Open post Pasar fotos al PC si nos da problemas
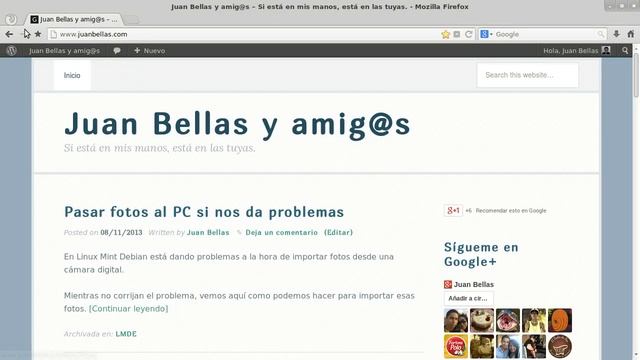 click(204, 212)
